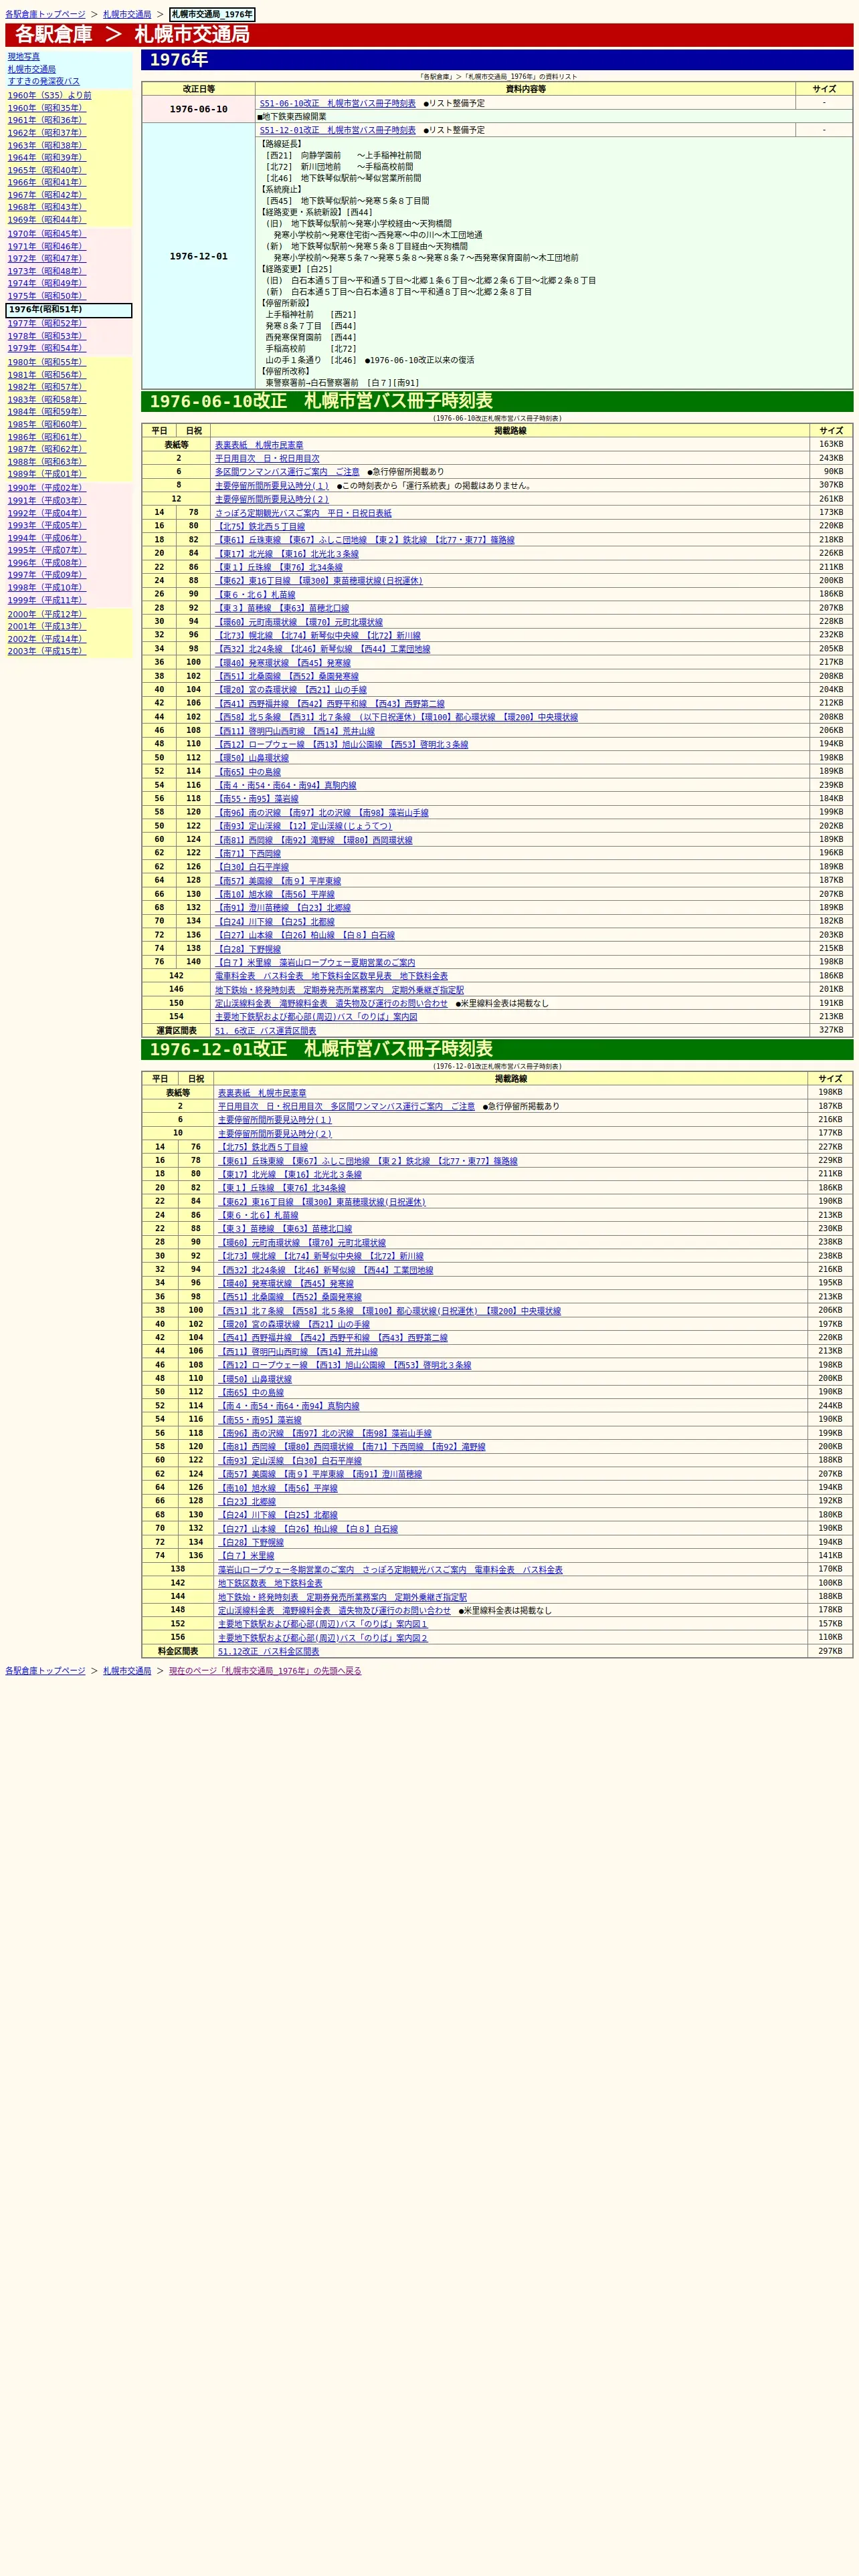The height and width of the screenshot is (2576, 859).
Task: Open 【環50】山鼻環状線 link, 198KB row
Action: click(252, 758)
